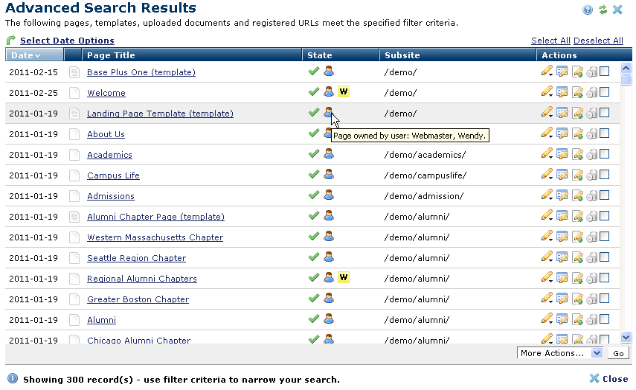This screenshot has width=636, height=390.
Task: Click the Page Title column header
Action: coord(111,56)
